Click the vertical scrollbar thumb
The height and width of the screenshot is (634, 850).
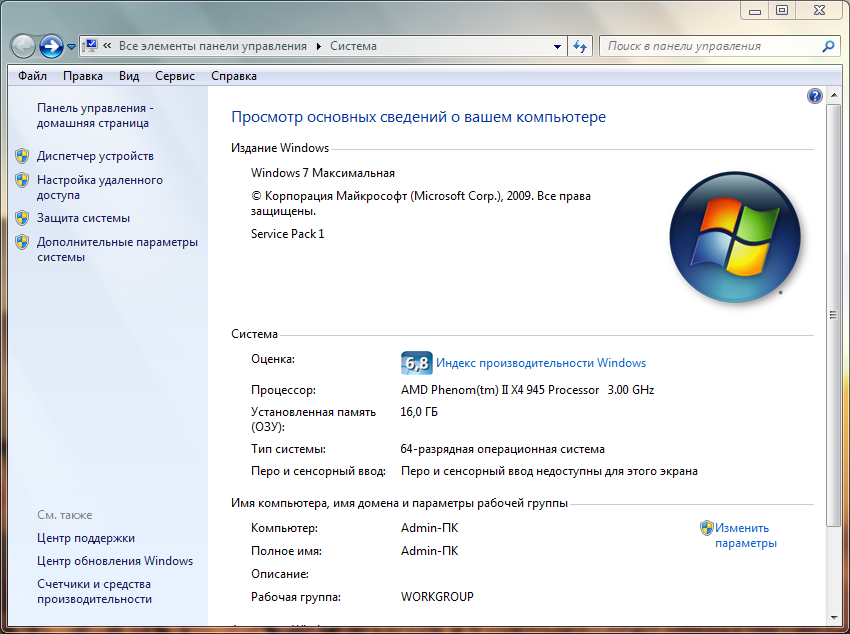(833, 315)
